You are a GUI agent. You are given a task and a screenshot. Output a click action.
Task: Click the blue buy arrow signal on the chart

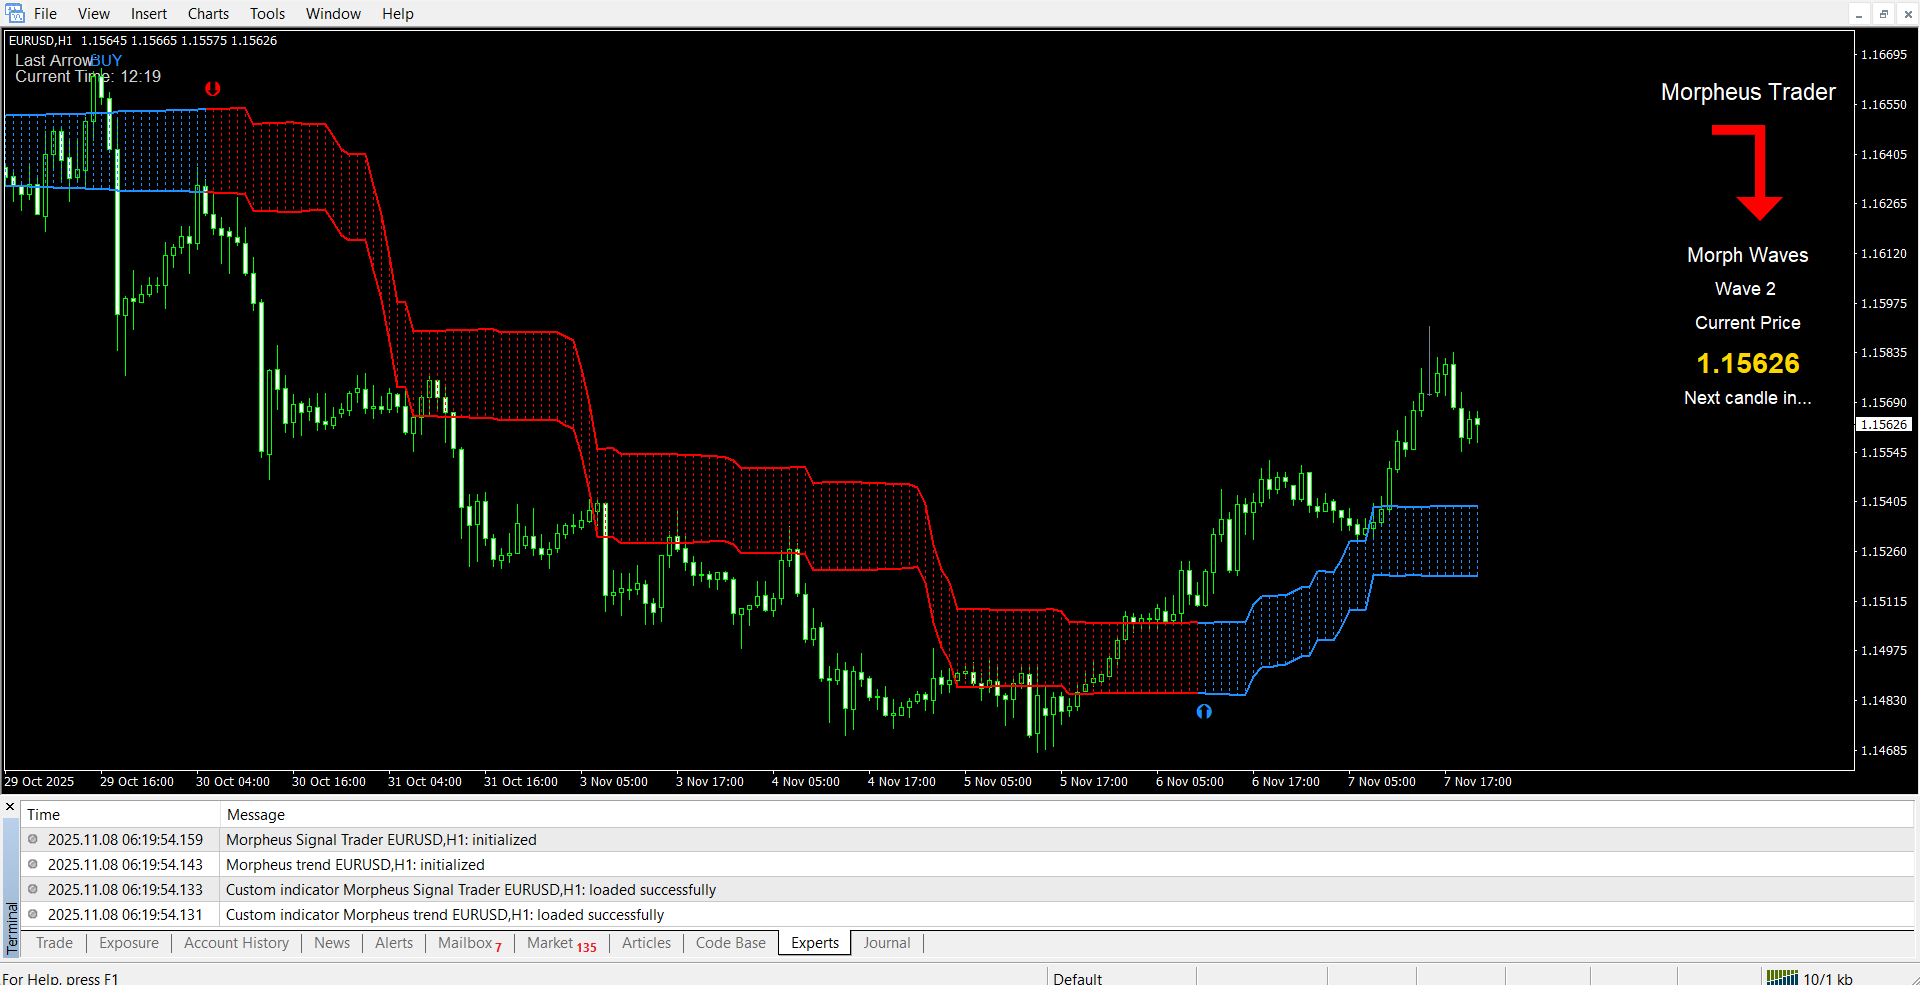[1204, 711]
